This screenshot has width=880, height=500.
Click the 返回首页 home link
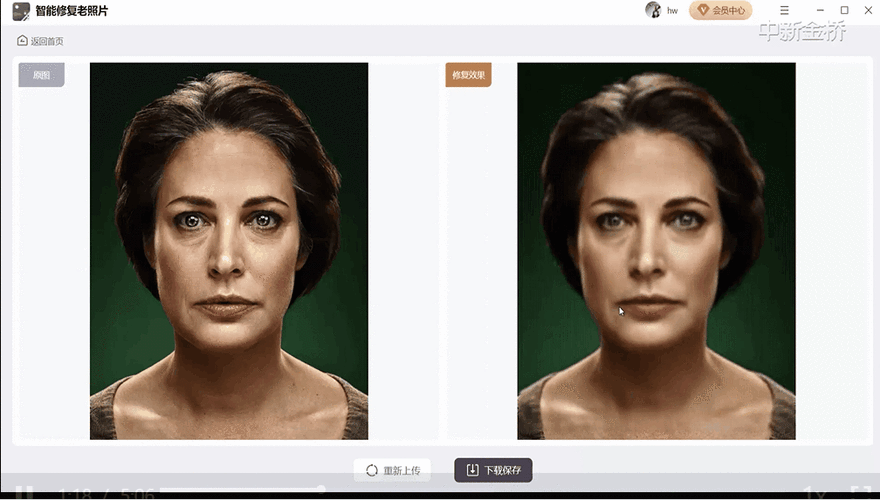[40, 41]
